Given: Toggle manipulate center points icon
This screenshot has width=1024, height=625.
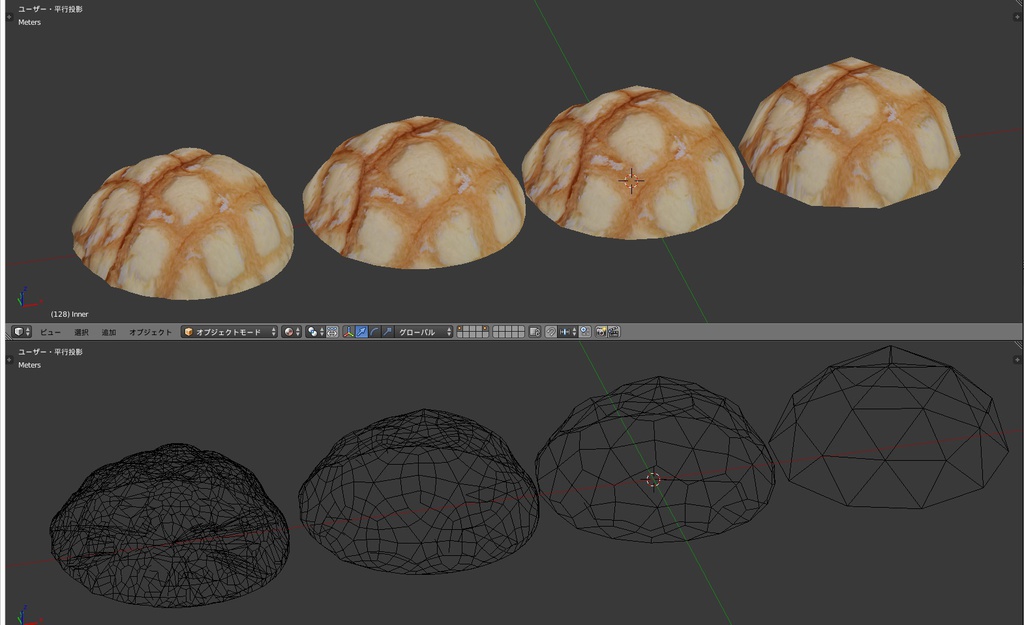Looking at the screenshot, I should 332,332.
